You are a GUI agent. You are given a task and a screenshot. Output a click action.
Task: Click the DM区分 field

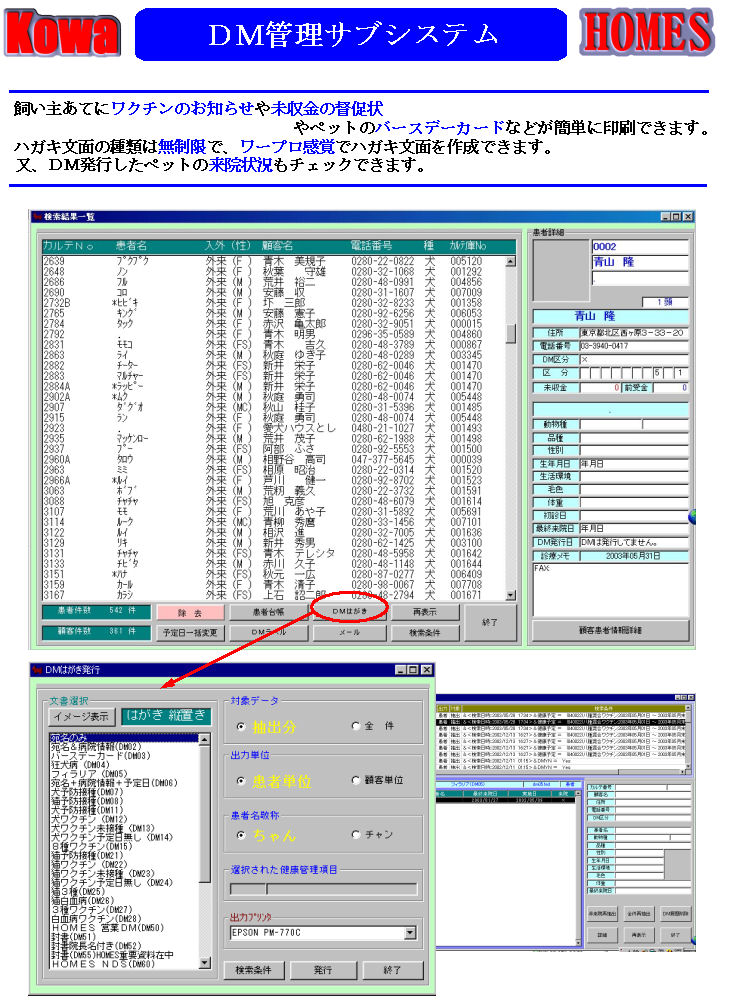click(634, 359)
